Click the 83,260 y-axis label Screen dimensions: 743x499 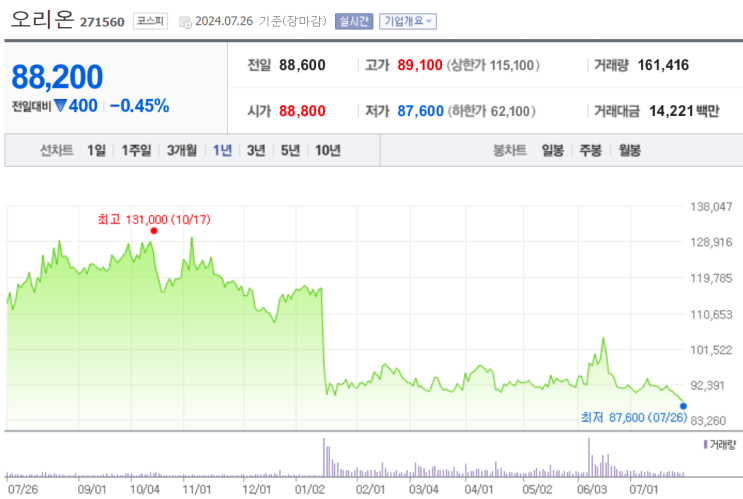(708, 421)
